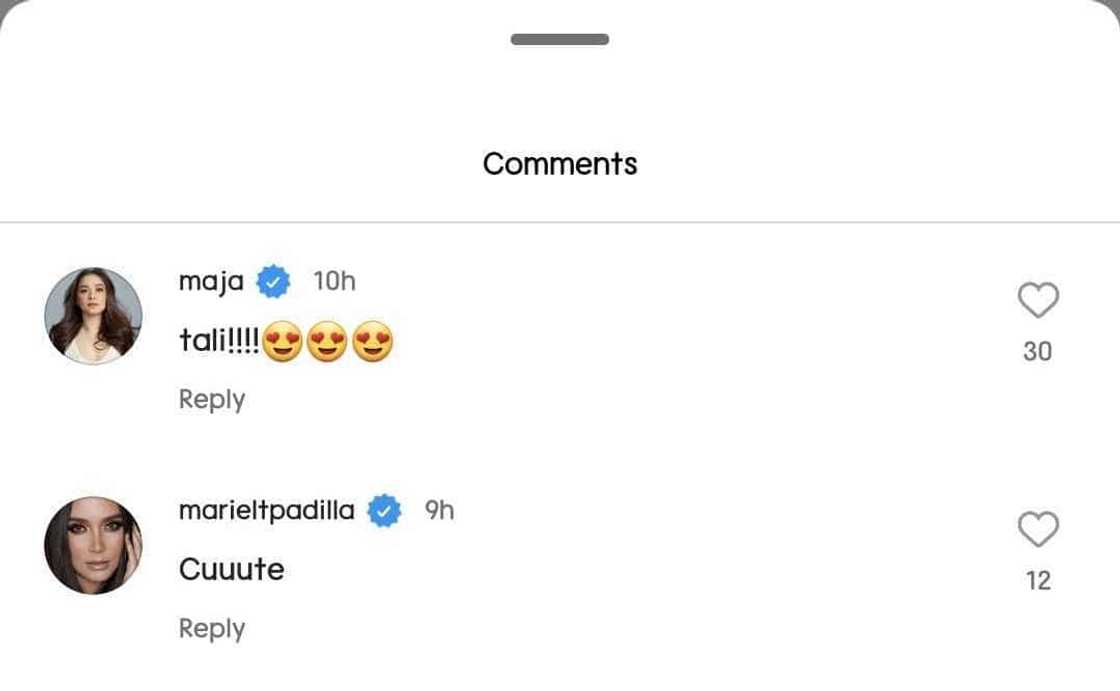Like maja's comment with the heart
The width and height of the screenshot is (1120, 691).
[x=1037, y=300]
